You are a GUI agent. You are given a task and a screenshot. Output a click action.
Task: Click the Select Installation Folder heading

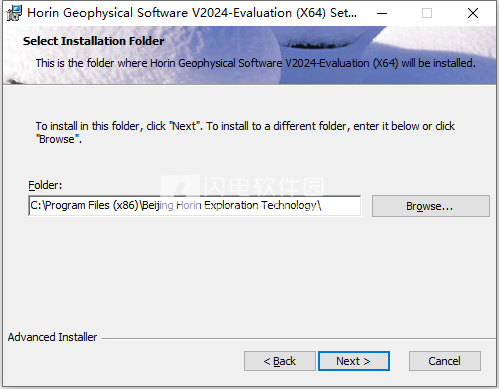tap(93, 41)
